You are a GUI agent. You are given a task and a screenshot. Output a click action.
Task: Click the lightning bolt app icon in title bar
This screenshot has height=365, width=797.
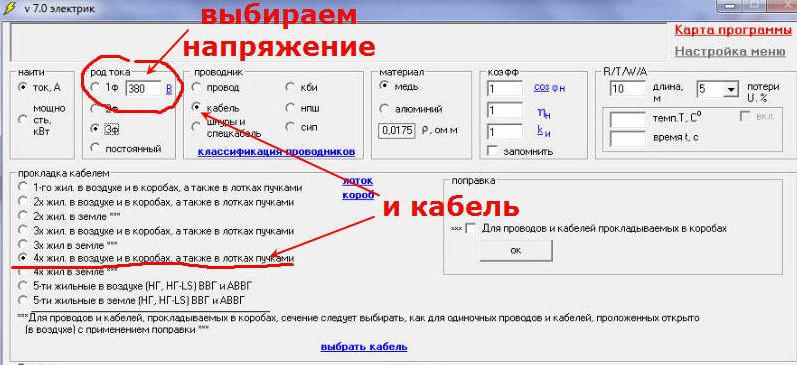coord(9,8)
